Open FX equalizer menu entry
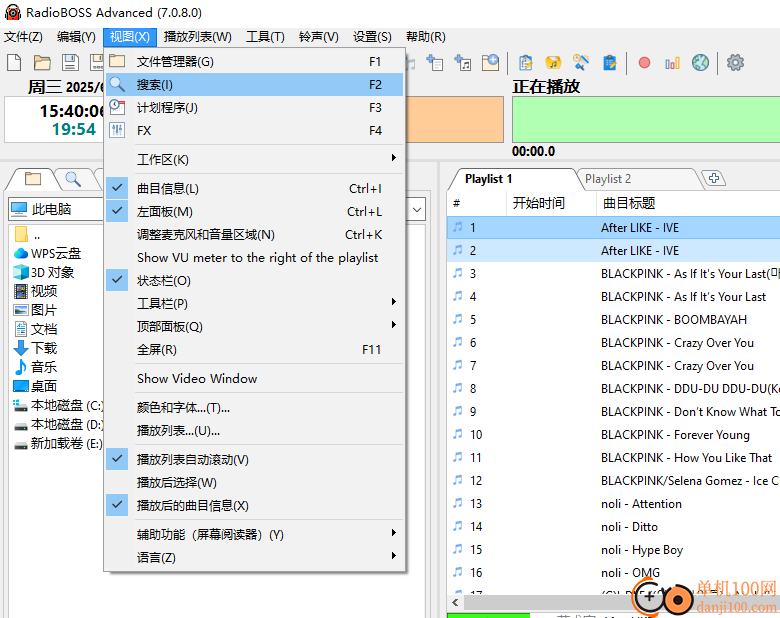The image size is (780, 618). pos(254,130)
